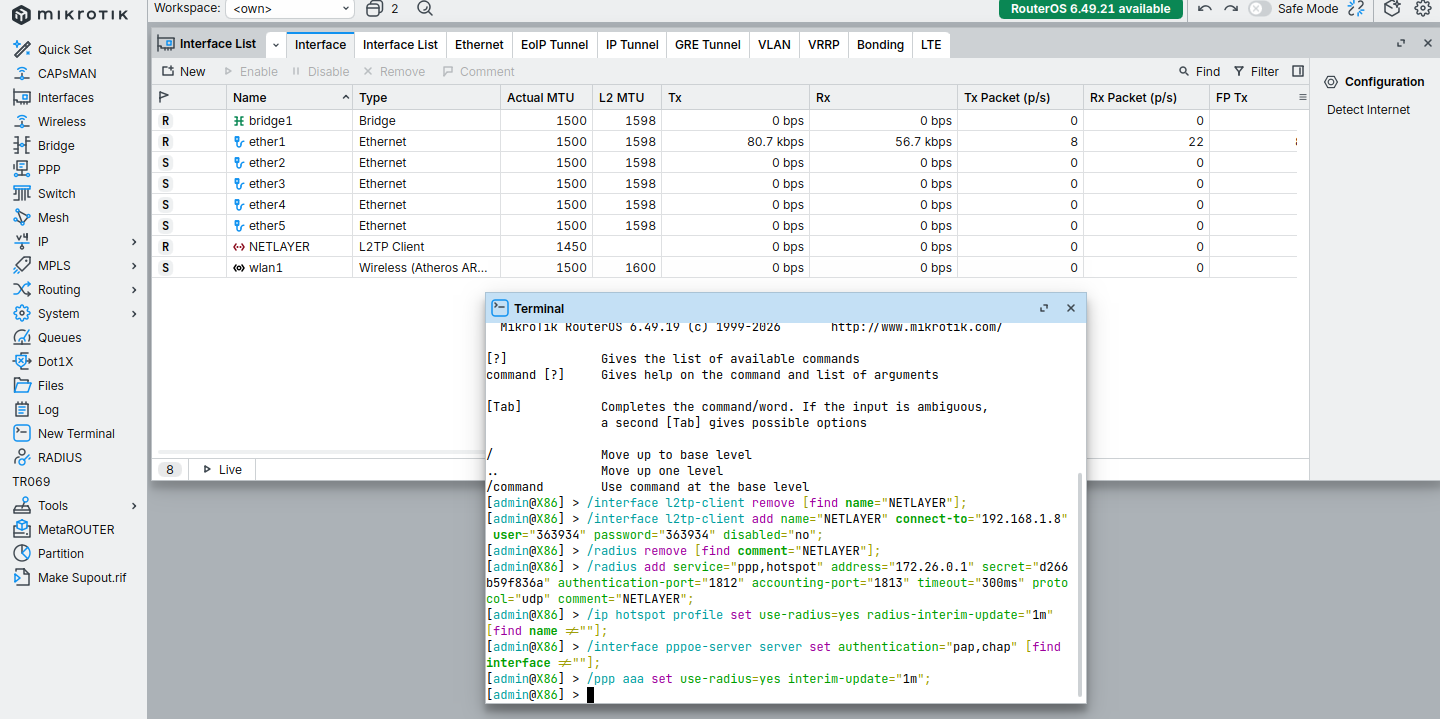
Task: Open the Mesh section
Action: (x=54, y=217)
